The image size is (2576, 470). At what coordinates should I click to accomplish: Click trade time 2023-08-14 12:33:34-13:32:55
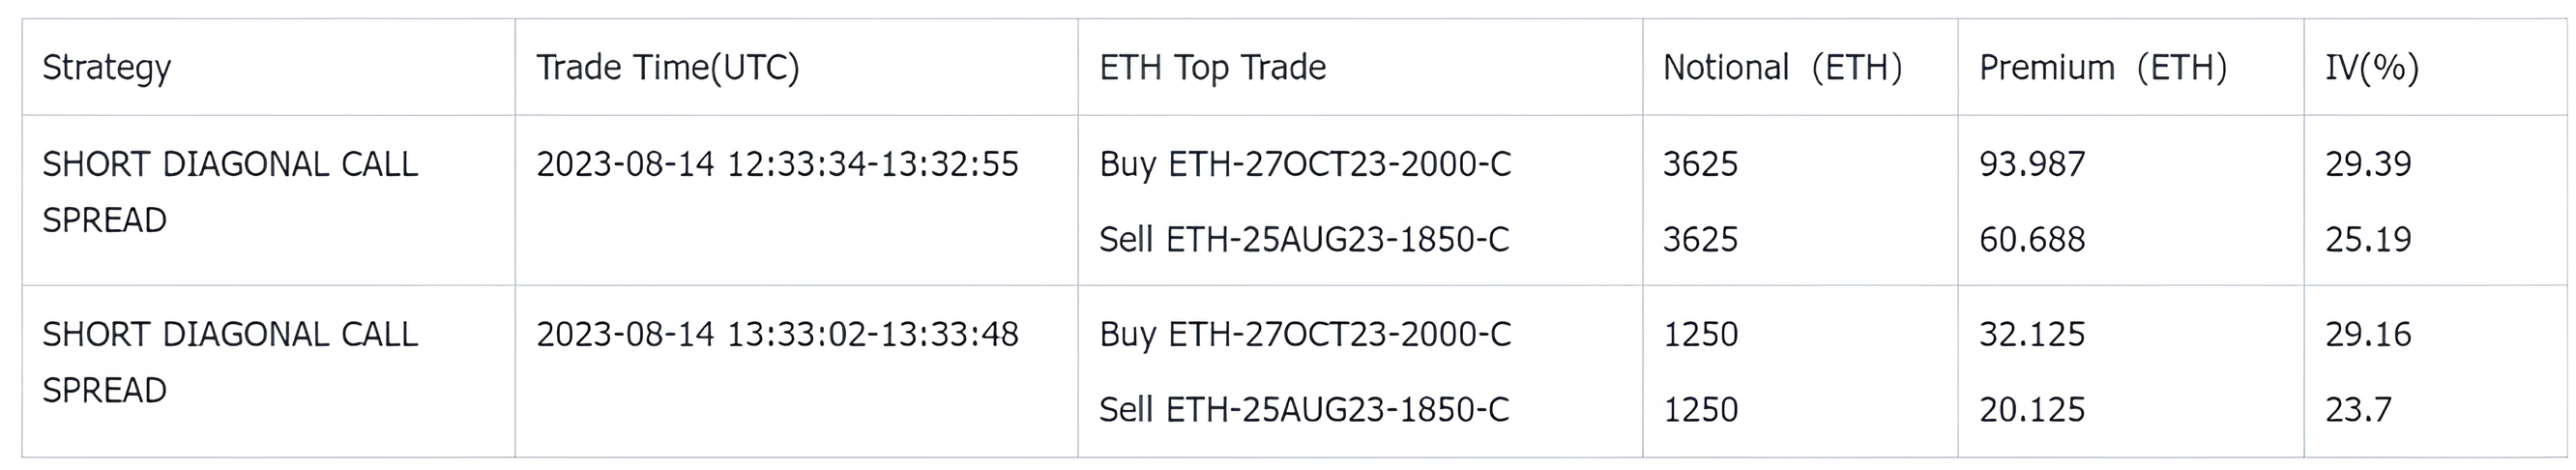click(777, 163)
